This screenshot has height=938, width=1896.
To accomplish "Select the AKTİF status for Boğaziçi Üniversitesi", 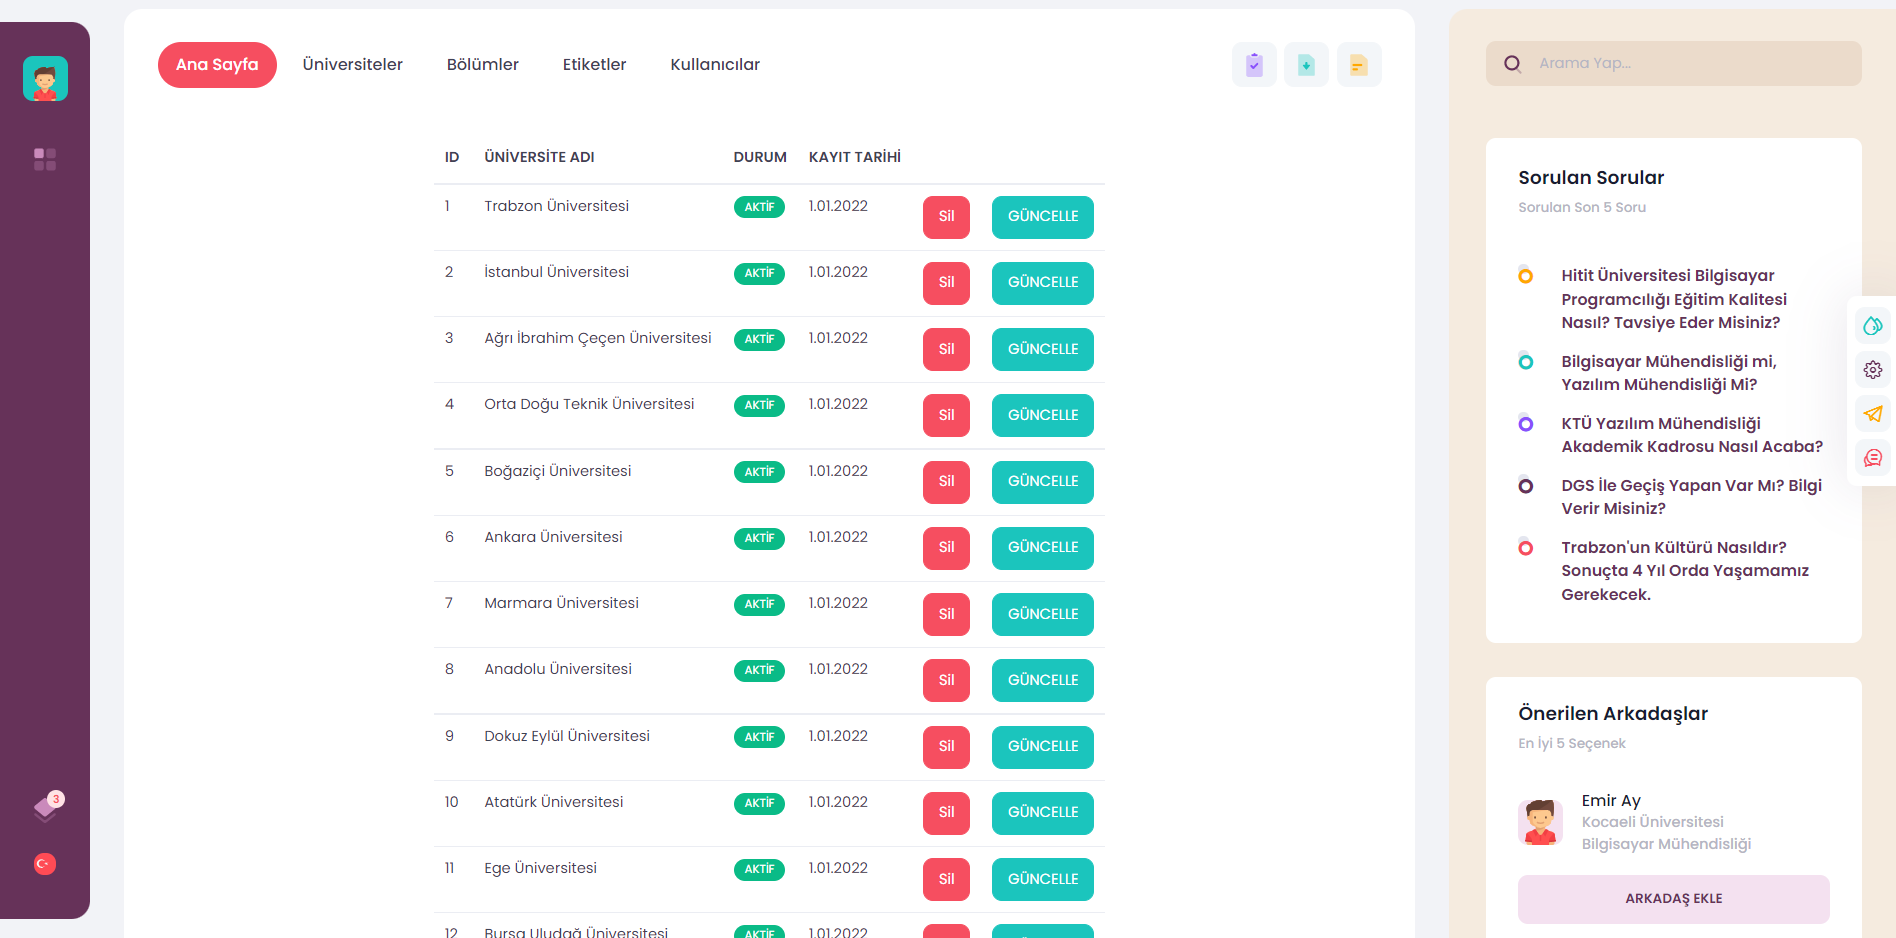I will click(x=760, y=472).
